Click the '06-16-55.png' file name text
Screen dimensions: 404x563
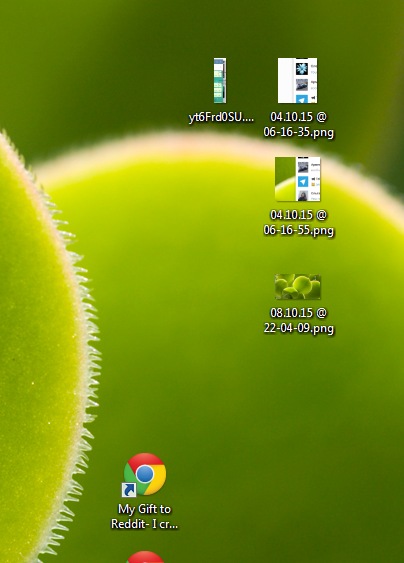[298, 230]
